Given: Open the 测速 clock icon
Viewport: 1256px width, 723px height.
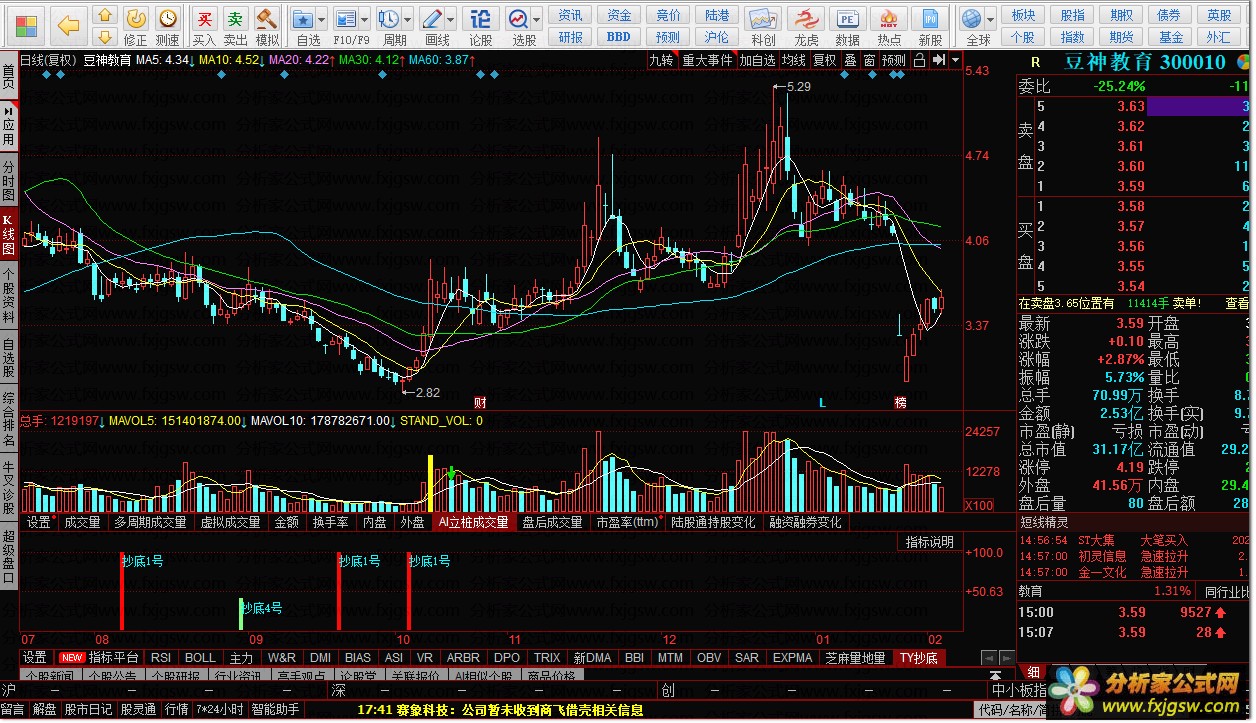Looking at the screenshot, I should point(167,18).
